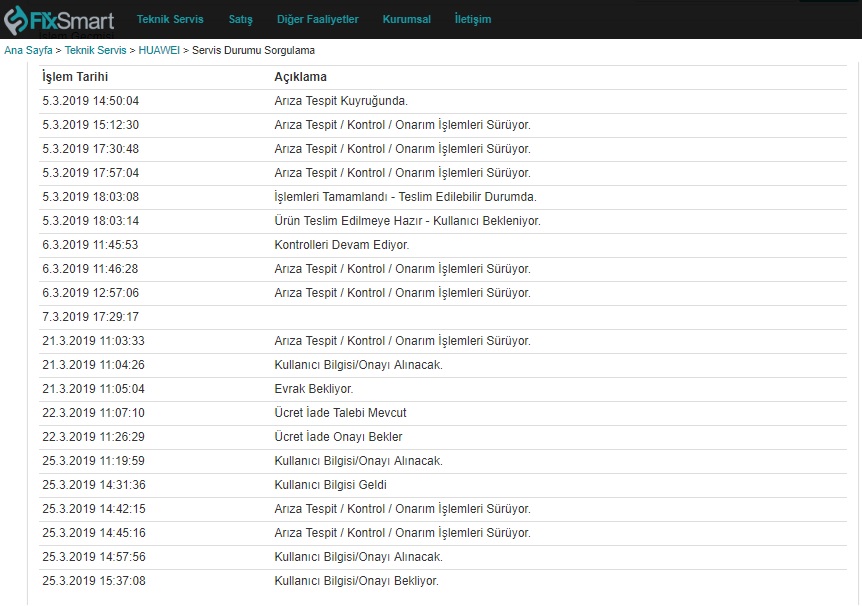Open the HUAWEI breadcrumb link
Screen dimensions: 862x606
(x=159, y=50)
